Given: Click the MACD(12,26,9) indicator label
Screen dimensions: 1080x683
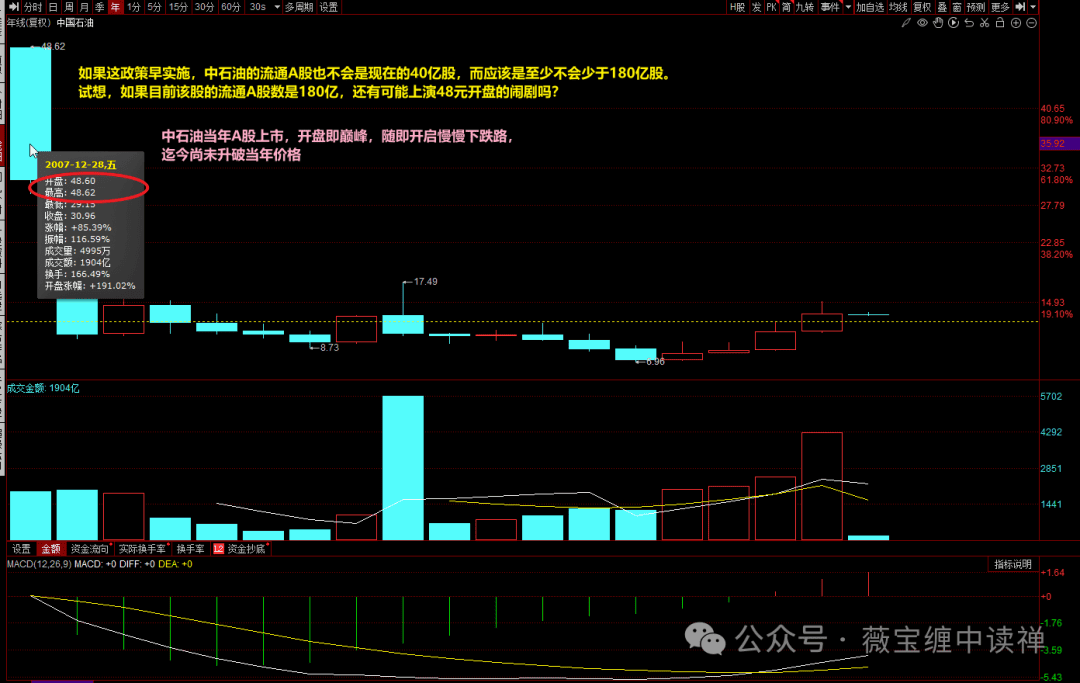Looking at the screenshot, I should coord(39,564).
